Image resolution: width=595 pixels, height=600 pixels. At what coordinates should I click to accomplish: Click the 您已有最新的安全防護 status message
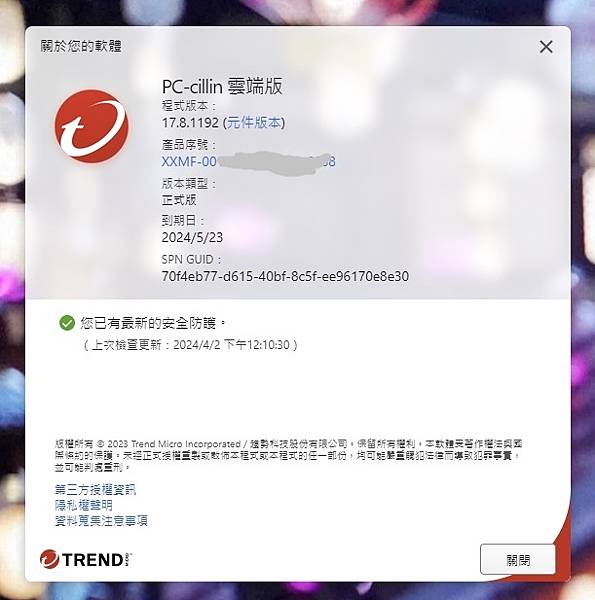[x=153, y=323]
